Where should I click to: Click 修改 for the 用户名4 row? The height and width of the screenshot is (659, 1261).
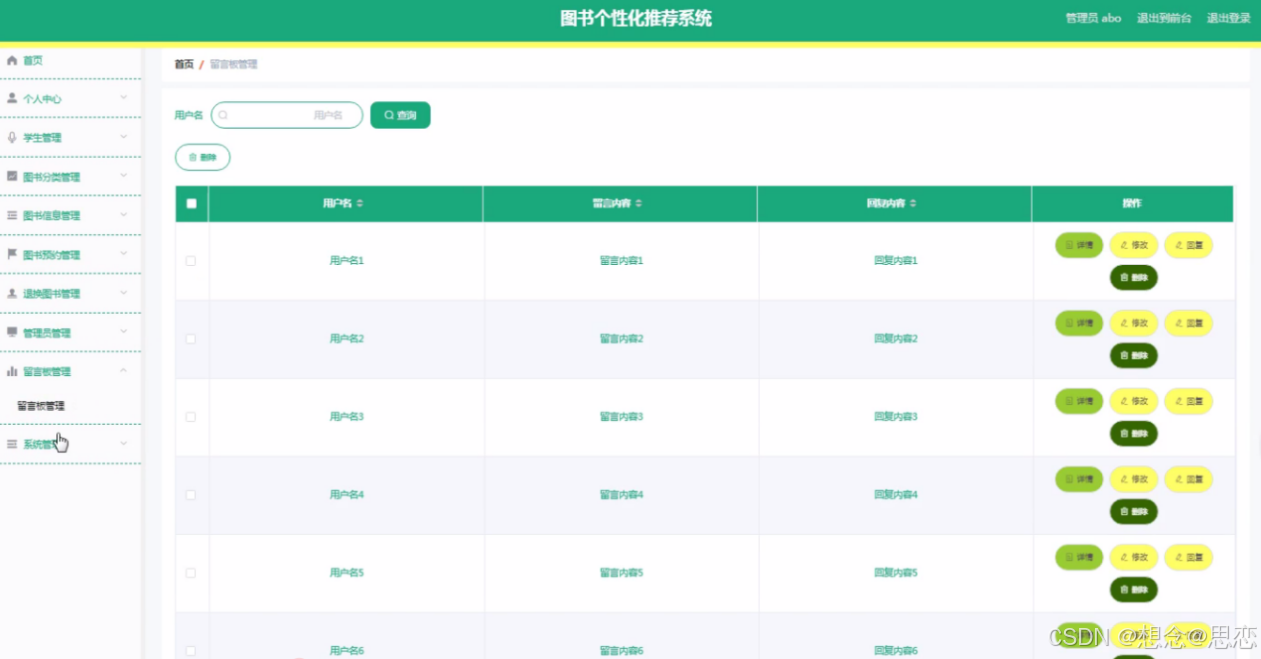[x=1134, y=479]
